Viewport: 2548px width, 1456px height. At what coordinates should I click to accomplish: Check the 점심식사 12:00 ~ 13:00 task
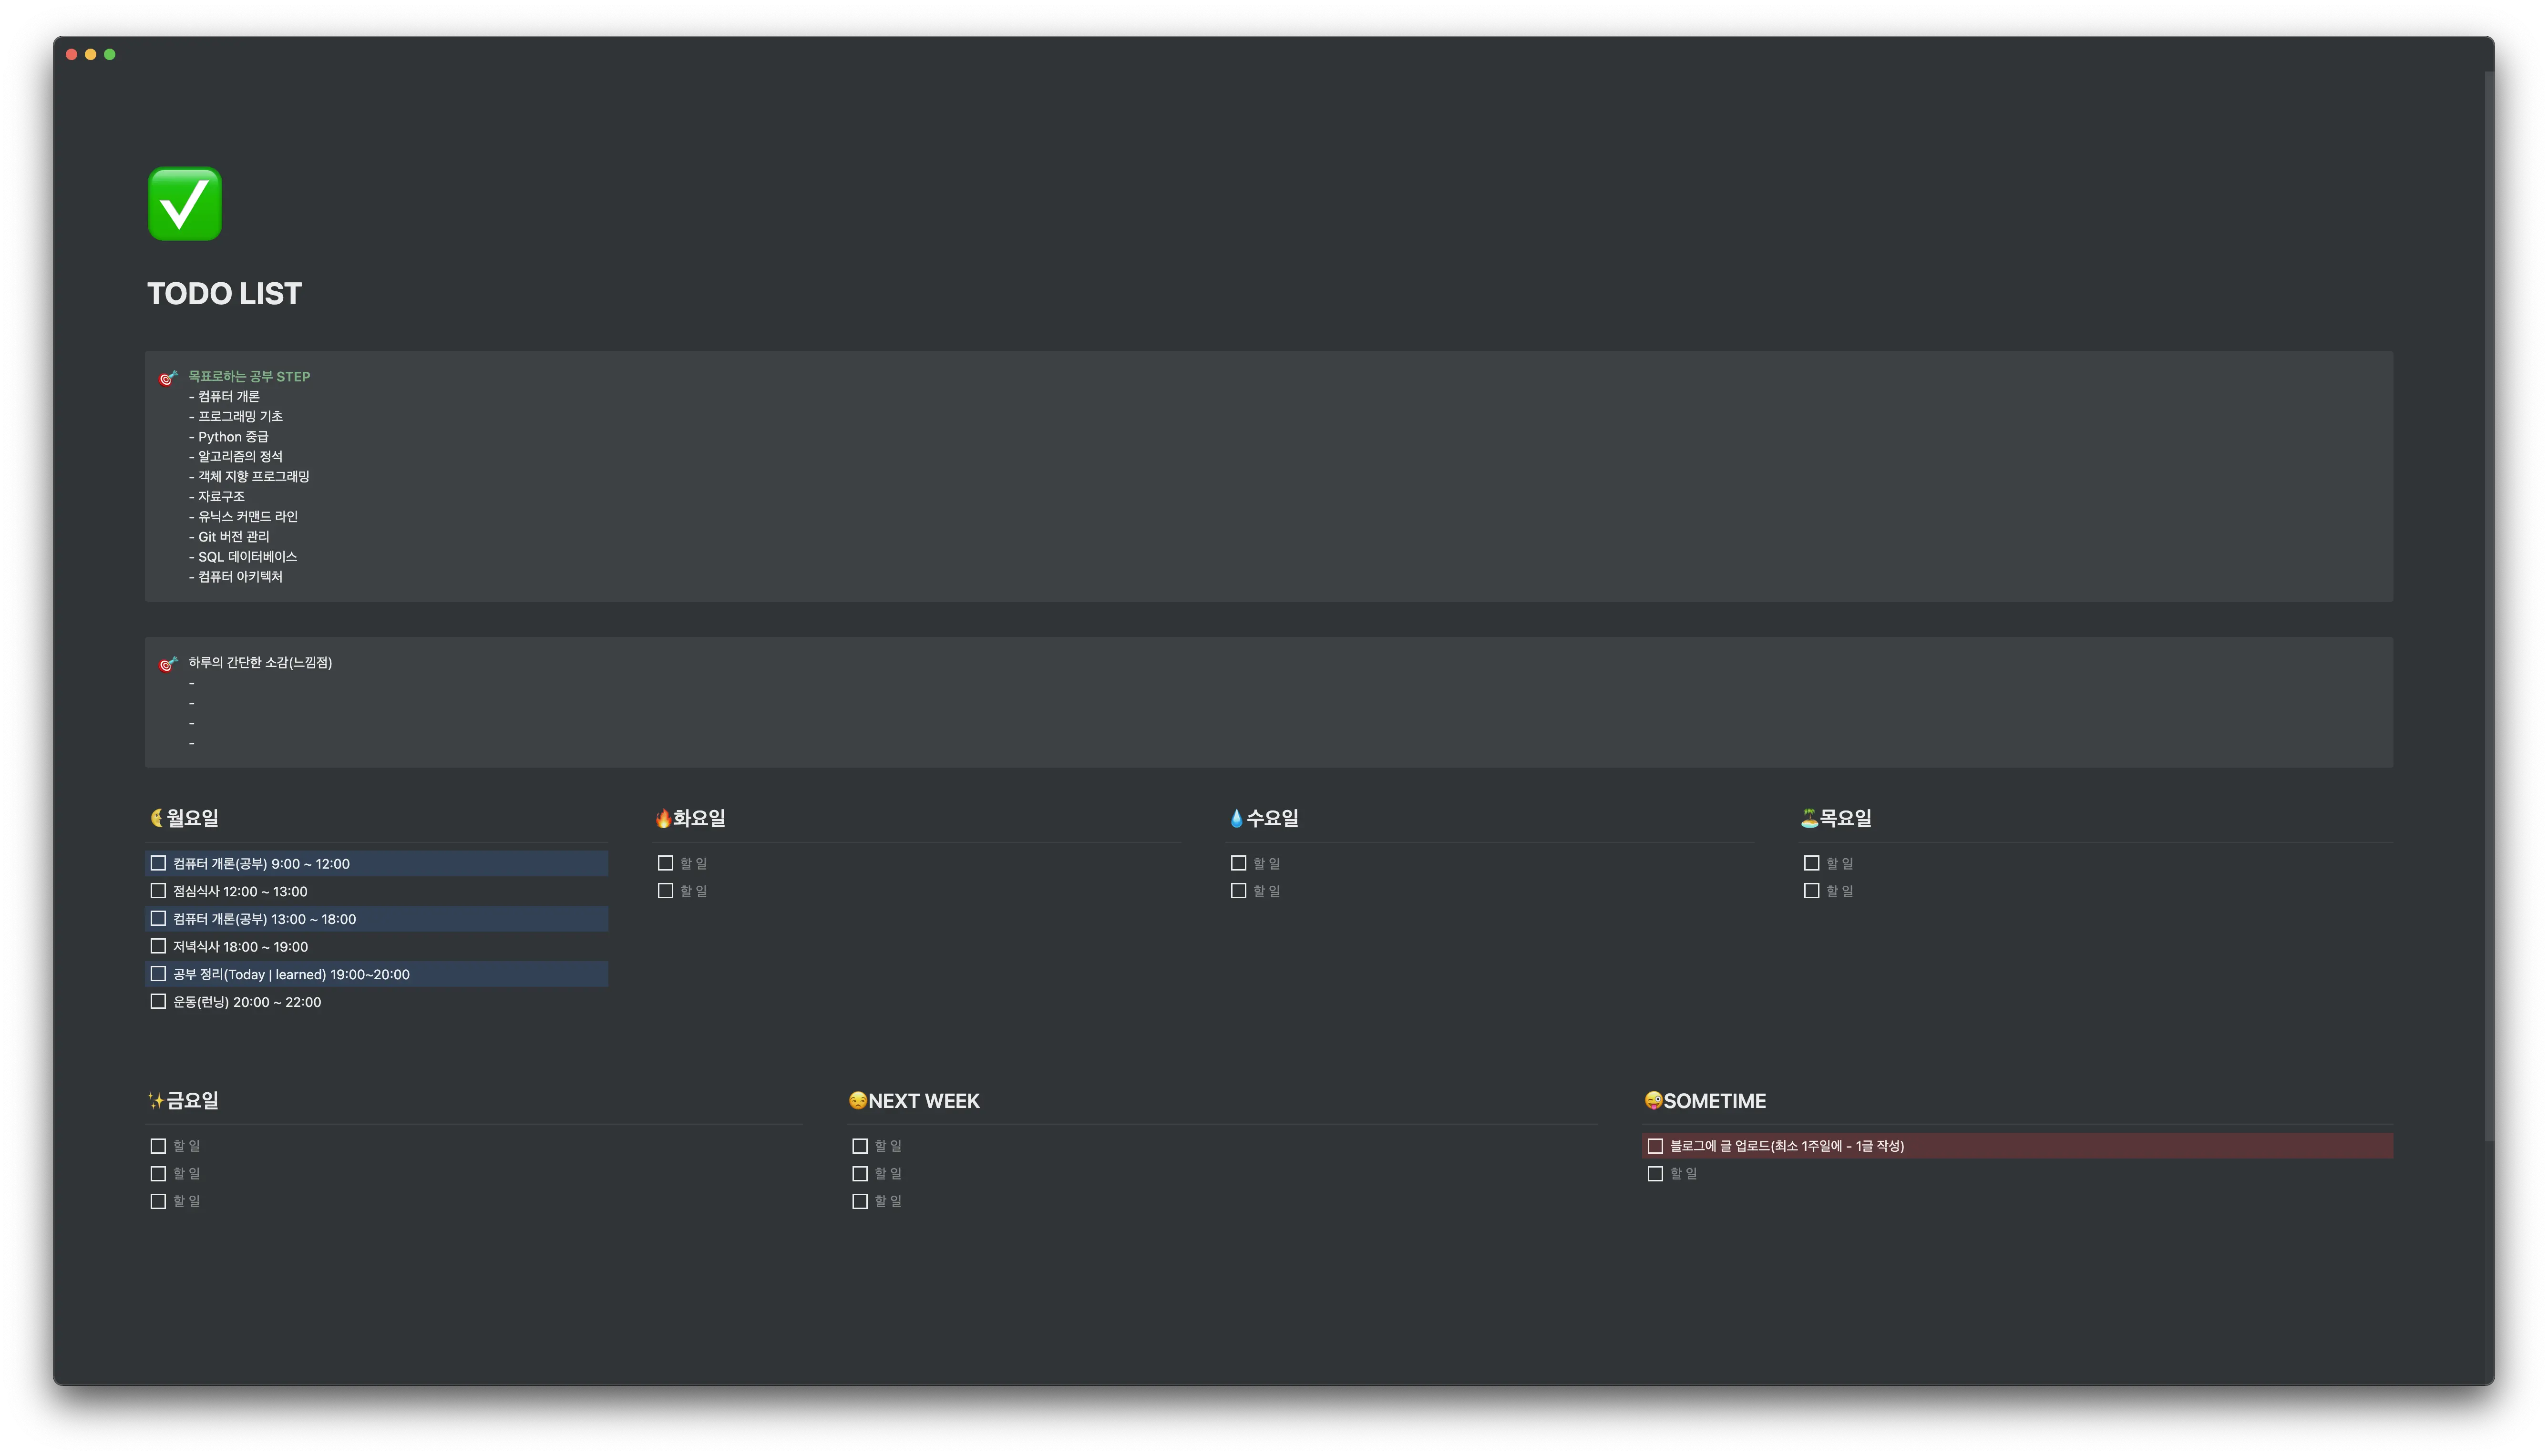point(158,891)
